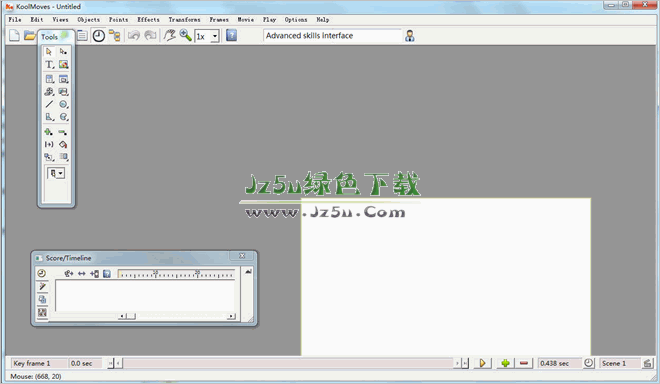
Task: Click the scene icon next to Scene 1
Action: [647, 363]
